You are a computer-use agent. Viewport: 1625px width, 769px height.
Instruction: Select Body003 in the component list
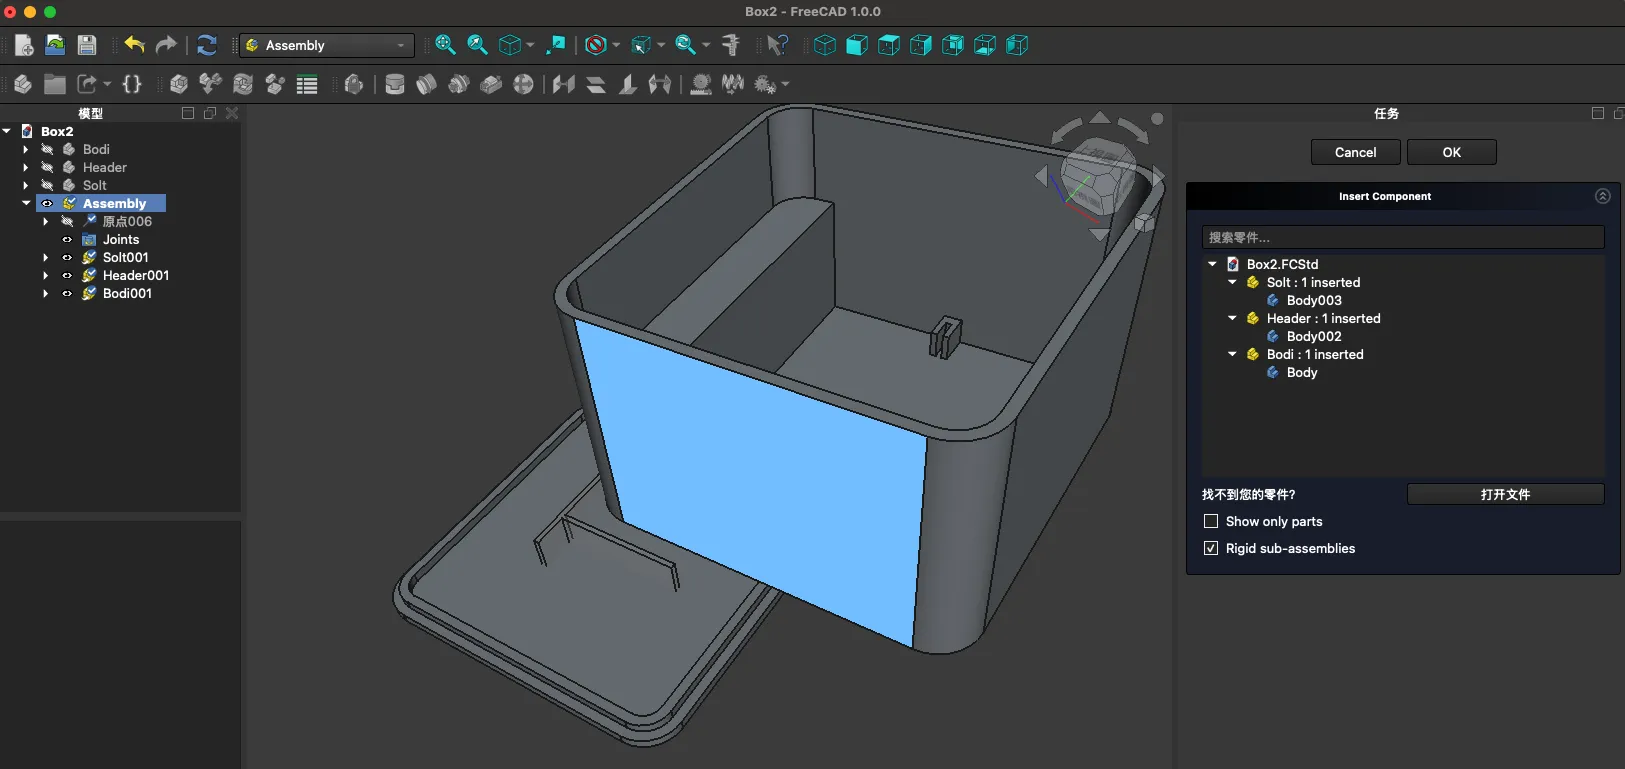(1313, 300)
